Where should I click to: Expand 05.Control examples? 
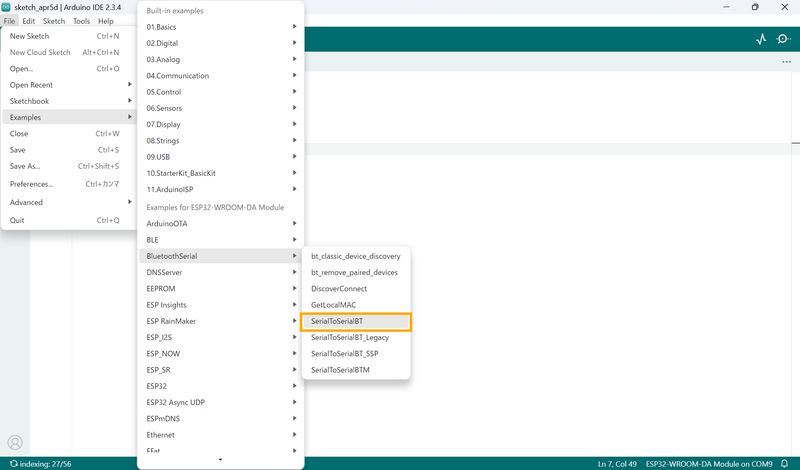[220, 92]
